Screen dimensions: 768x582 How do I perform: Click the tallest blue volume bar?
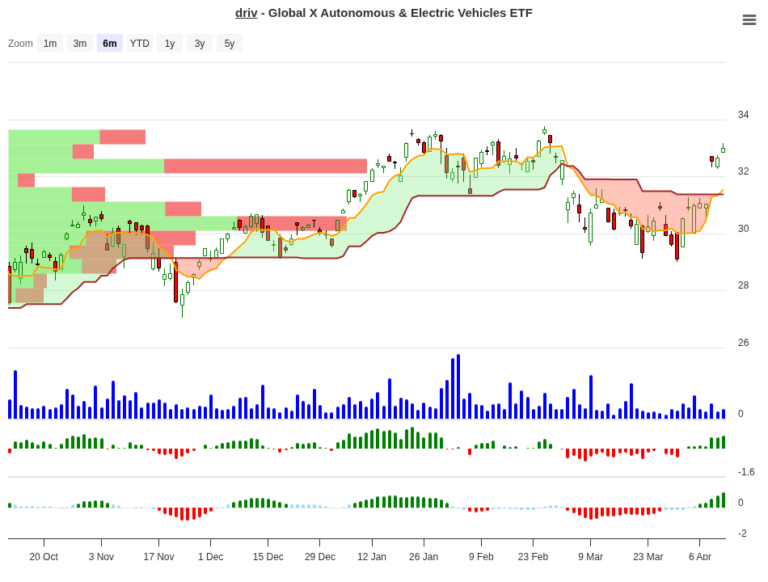coord(458,387)
